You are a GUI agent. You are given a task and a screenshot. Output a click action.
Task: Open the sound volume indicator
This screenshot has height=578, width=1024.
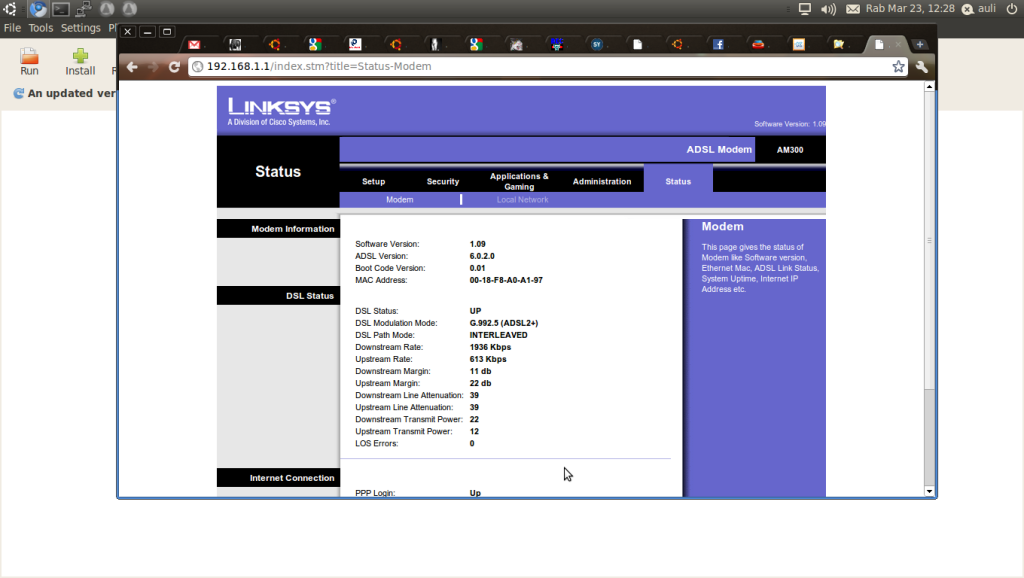tap(828, 9)
